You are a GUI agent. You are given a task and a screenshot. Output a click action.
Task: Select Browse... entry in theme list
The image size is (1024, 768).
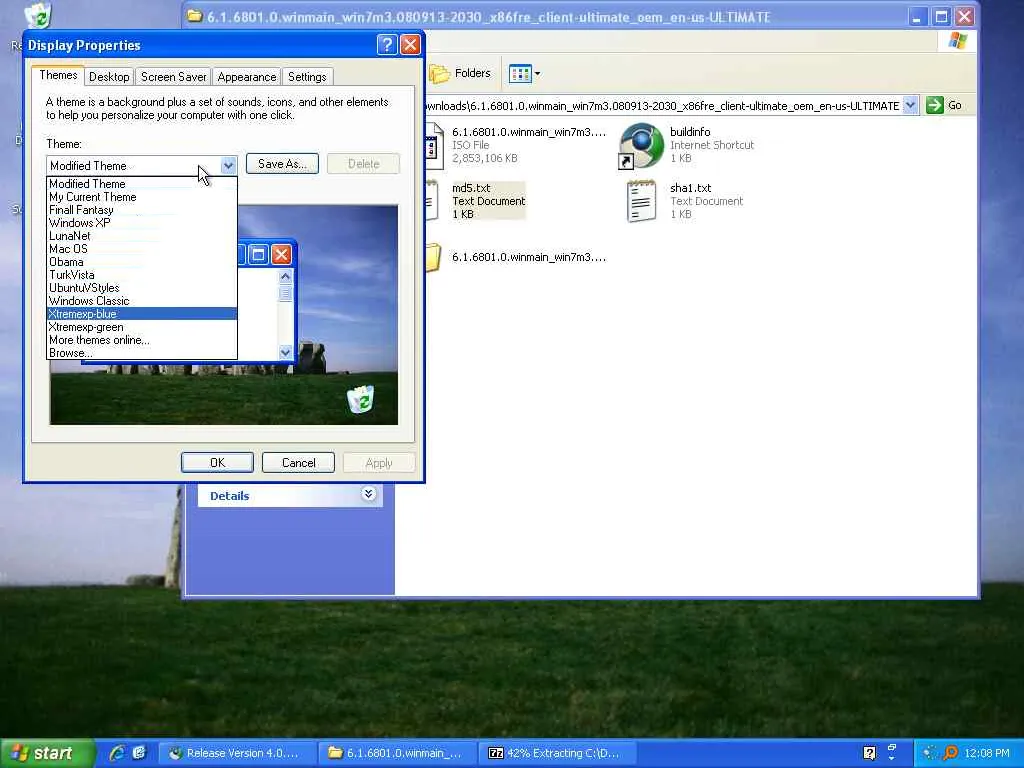pos(142,353)
